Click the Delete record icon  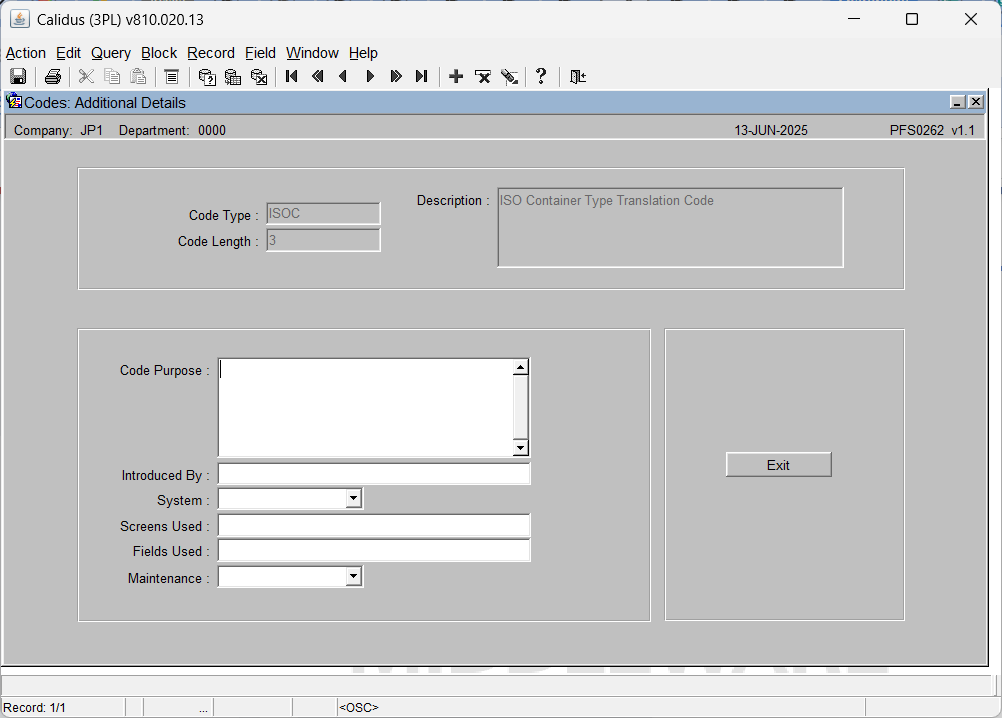(x=482, y=77)
